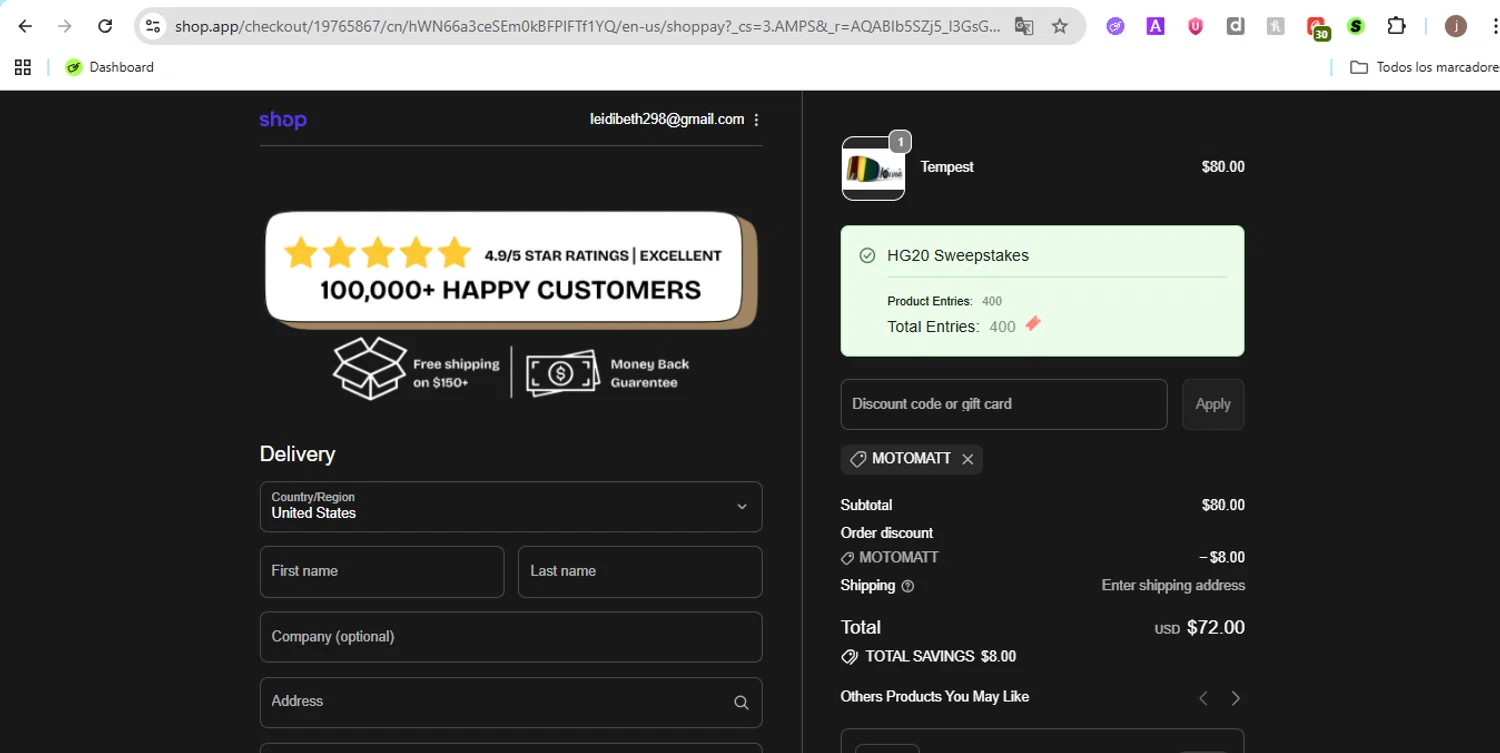Remove the MOTOMATT discount code
This screenshot has width=1500, height=753.
coord(967,459)
